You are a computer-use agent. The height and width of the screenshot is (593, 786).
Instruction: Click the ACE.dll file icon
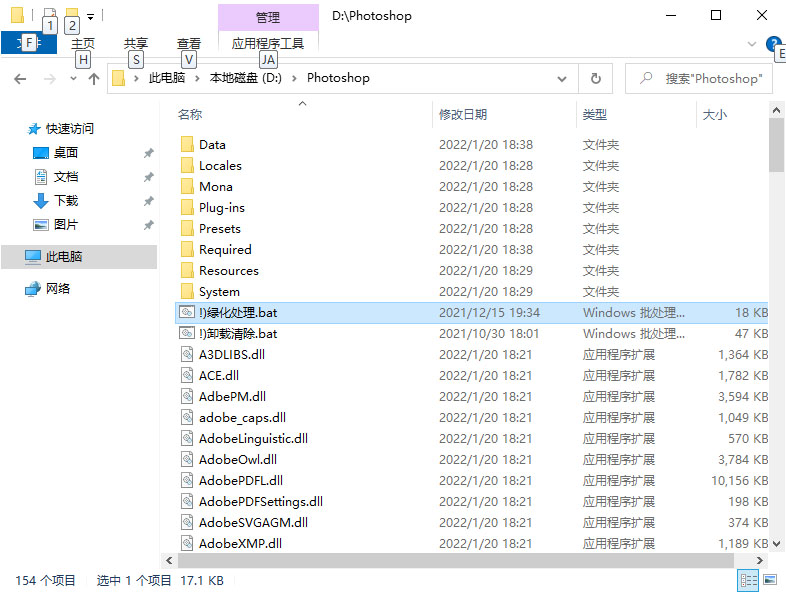[187, 376]
